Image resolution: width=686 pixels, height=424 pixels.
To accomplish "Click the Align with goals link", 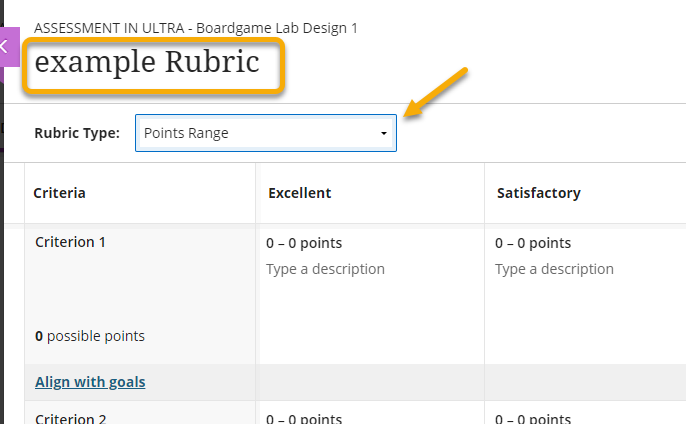I will point(90,382).
